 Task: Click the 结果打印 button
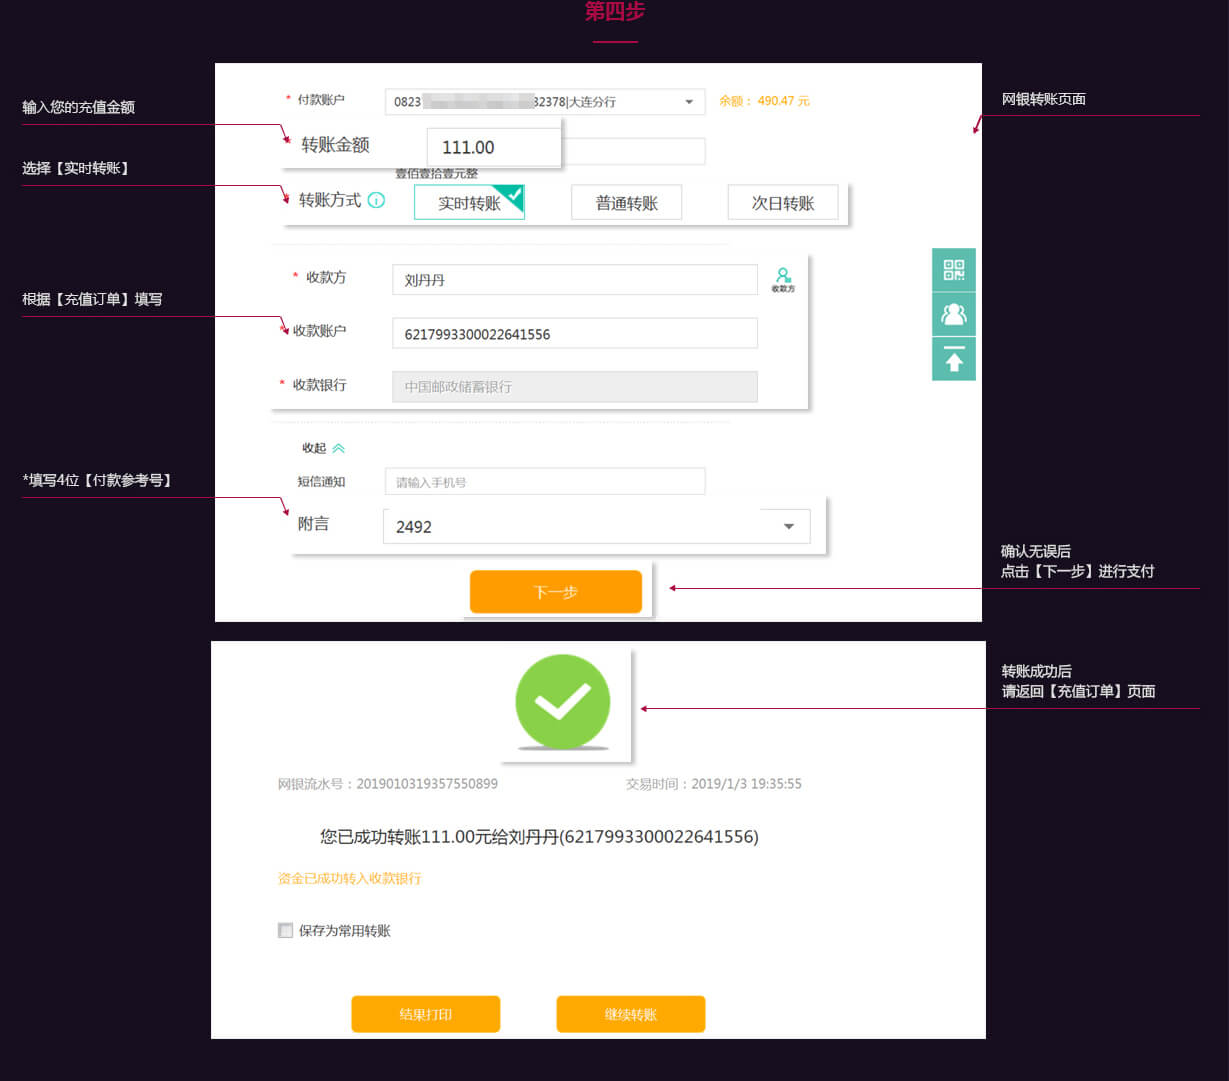425,1014
